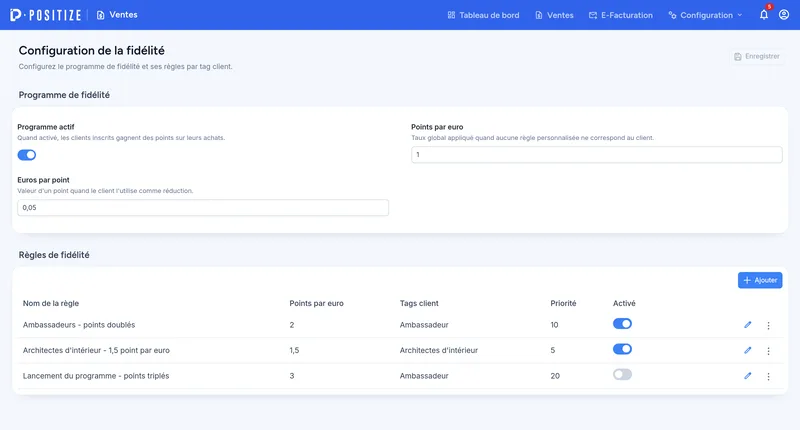Edit the Lancement du programme rule

[x=747, y=376]
